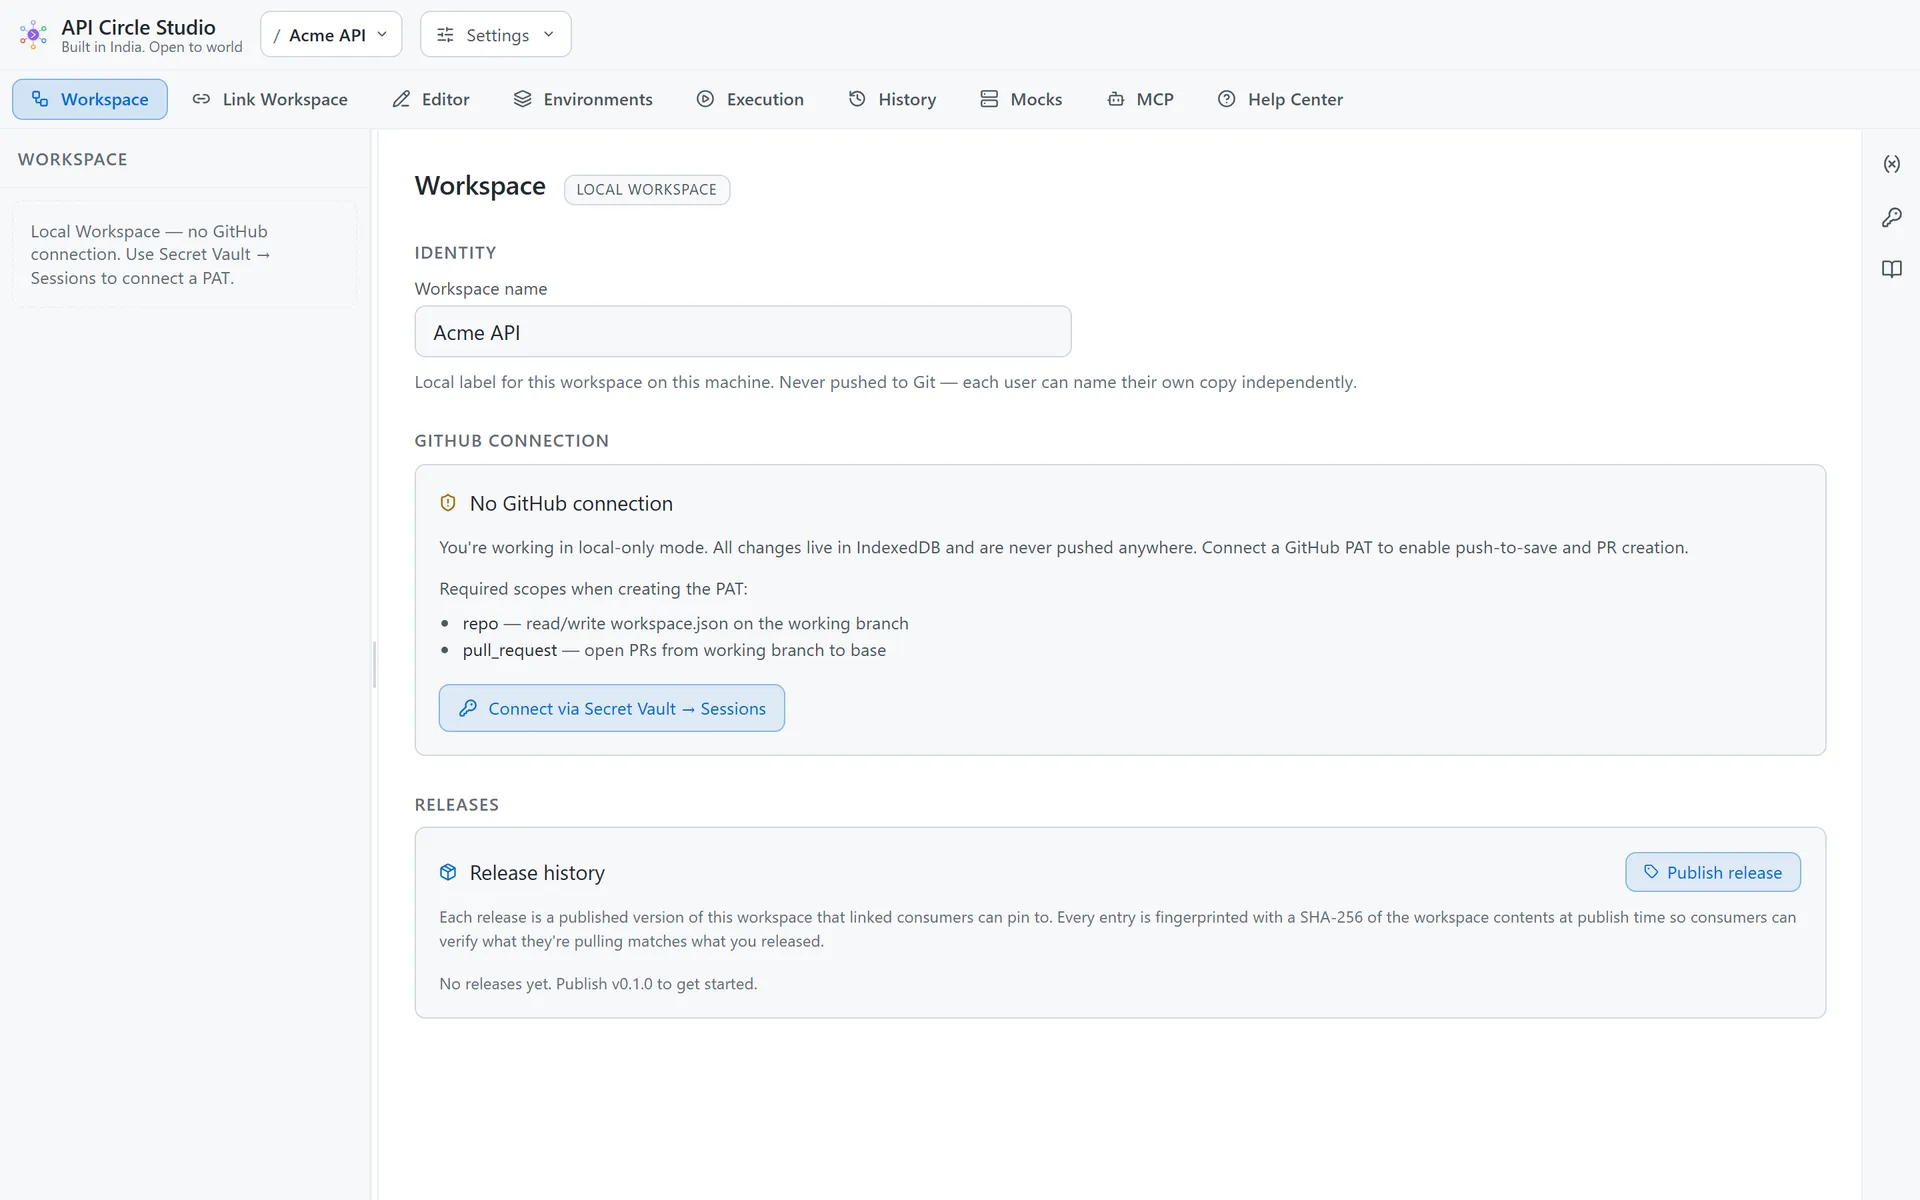Open the Link Workspace tab
The width and height of the screenshot is (1920, 1200).
[270, 99]
